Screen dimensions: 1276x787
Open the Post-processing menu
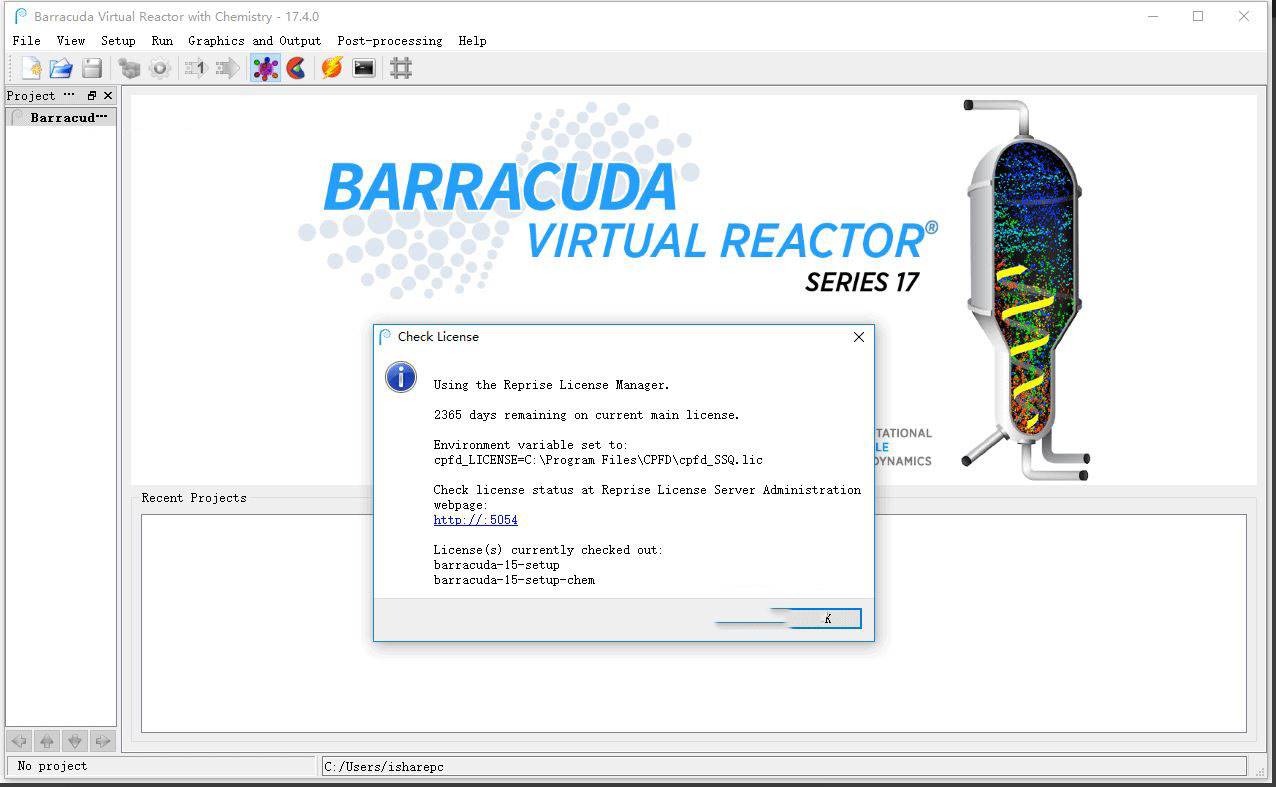tap(390, 41)
